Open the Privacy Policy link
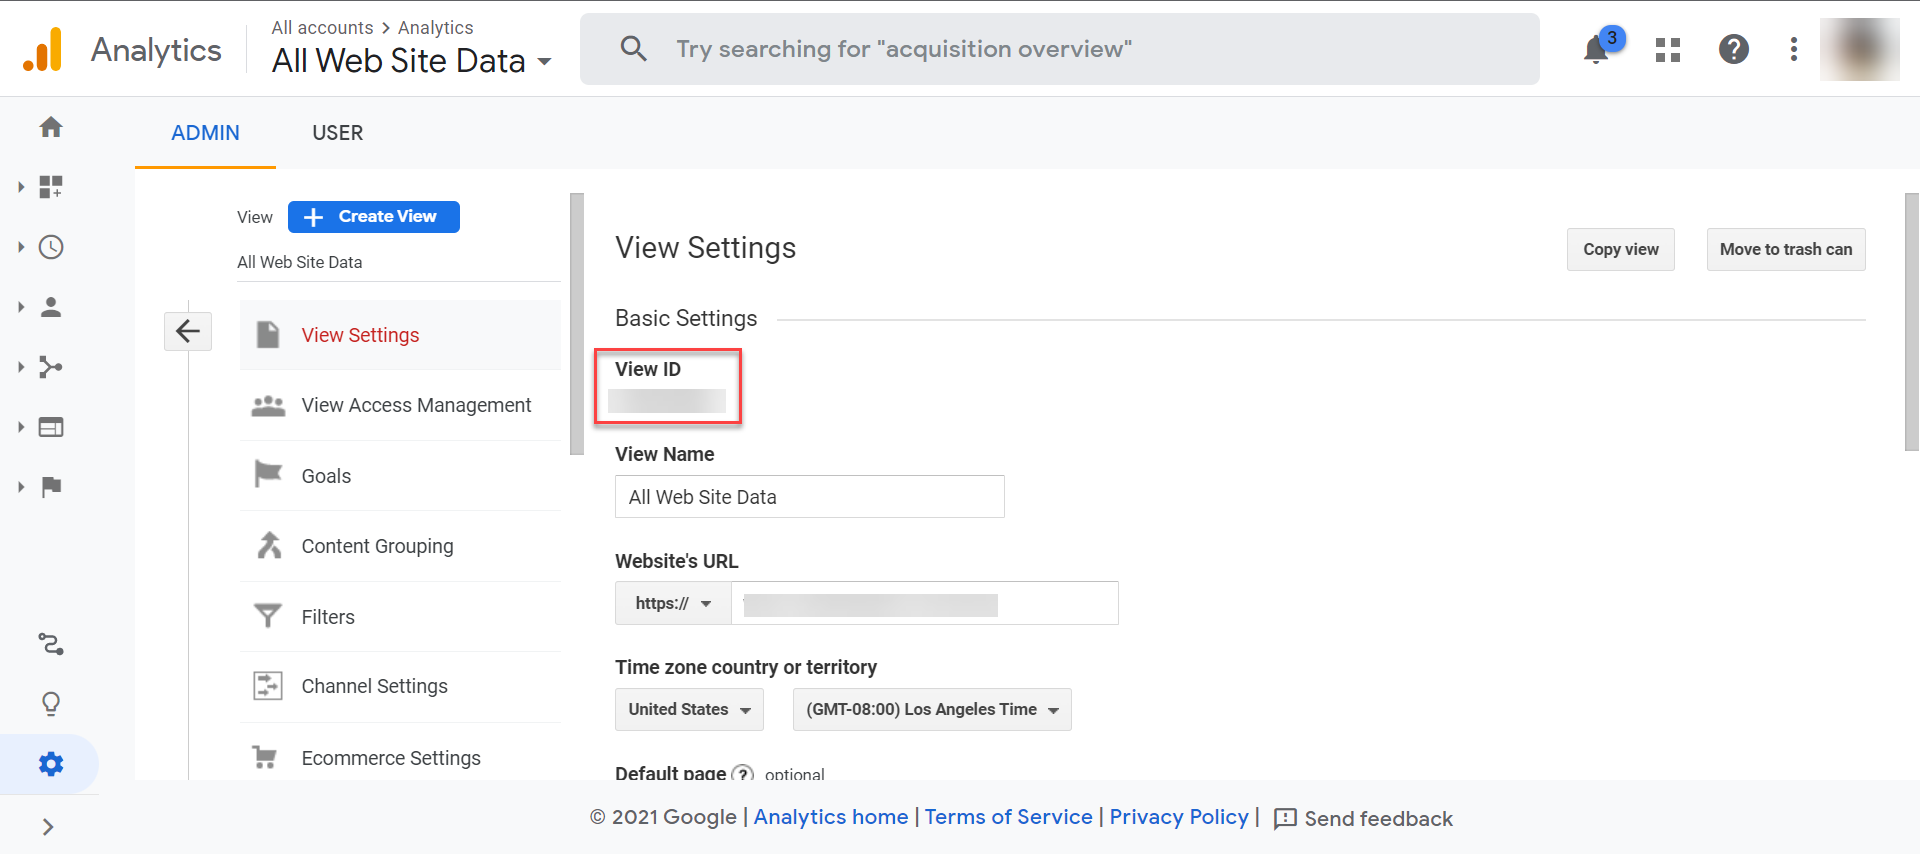 [x=1179, y=817]
